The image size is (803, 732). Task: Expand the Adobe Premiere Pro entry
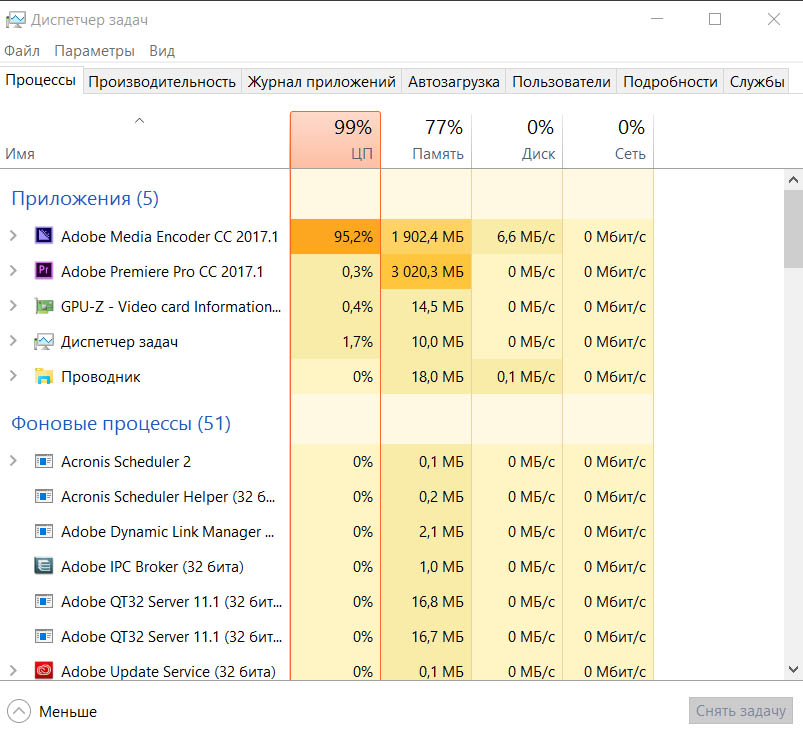click(13, 270)
